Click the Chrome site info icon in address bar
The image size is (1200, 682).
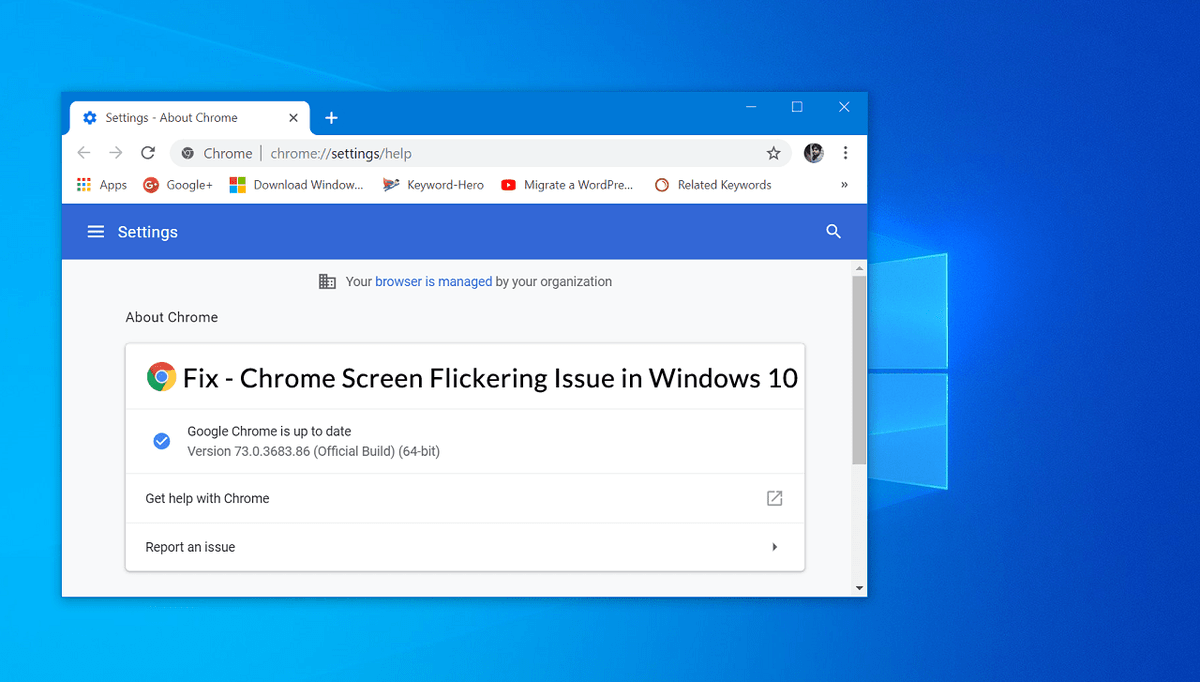(188, 153)
